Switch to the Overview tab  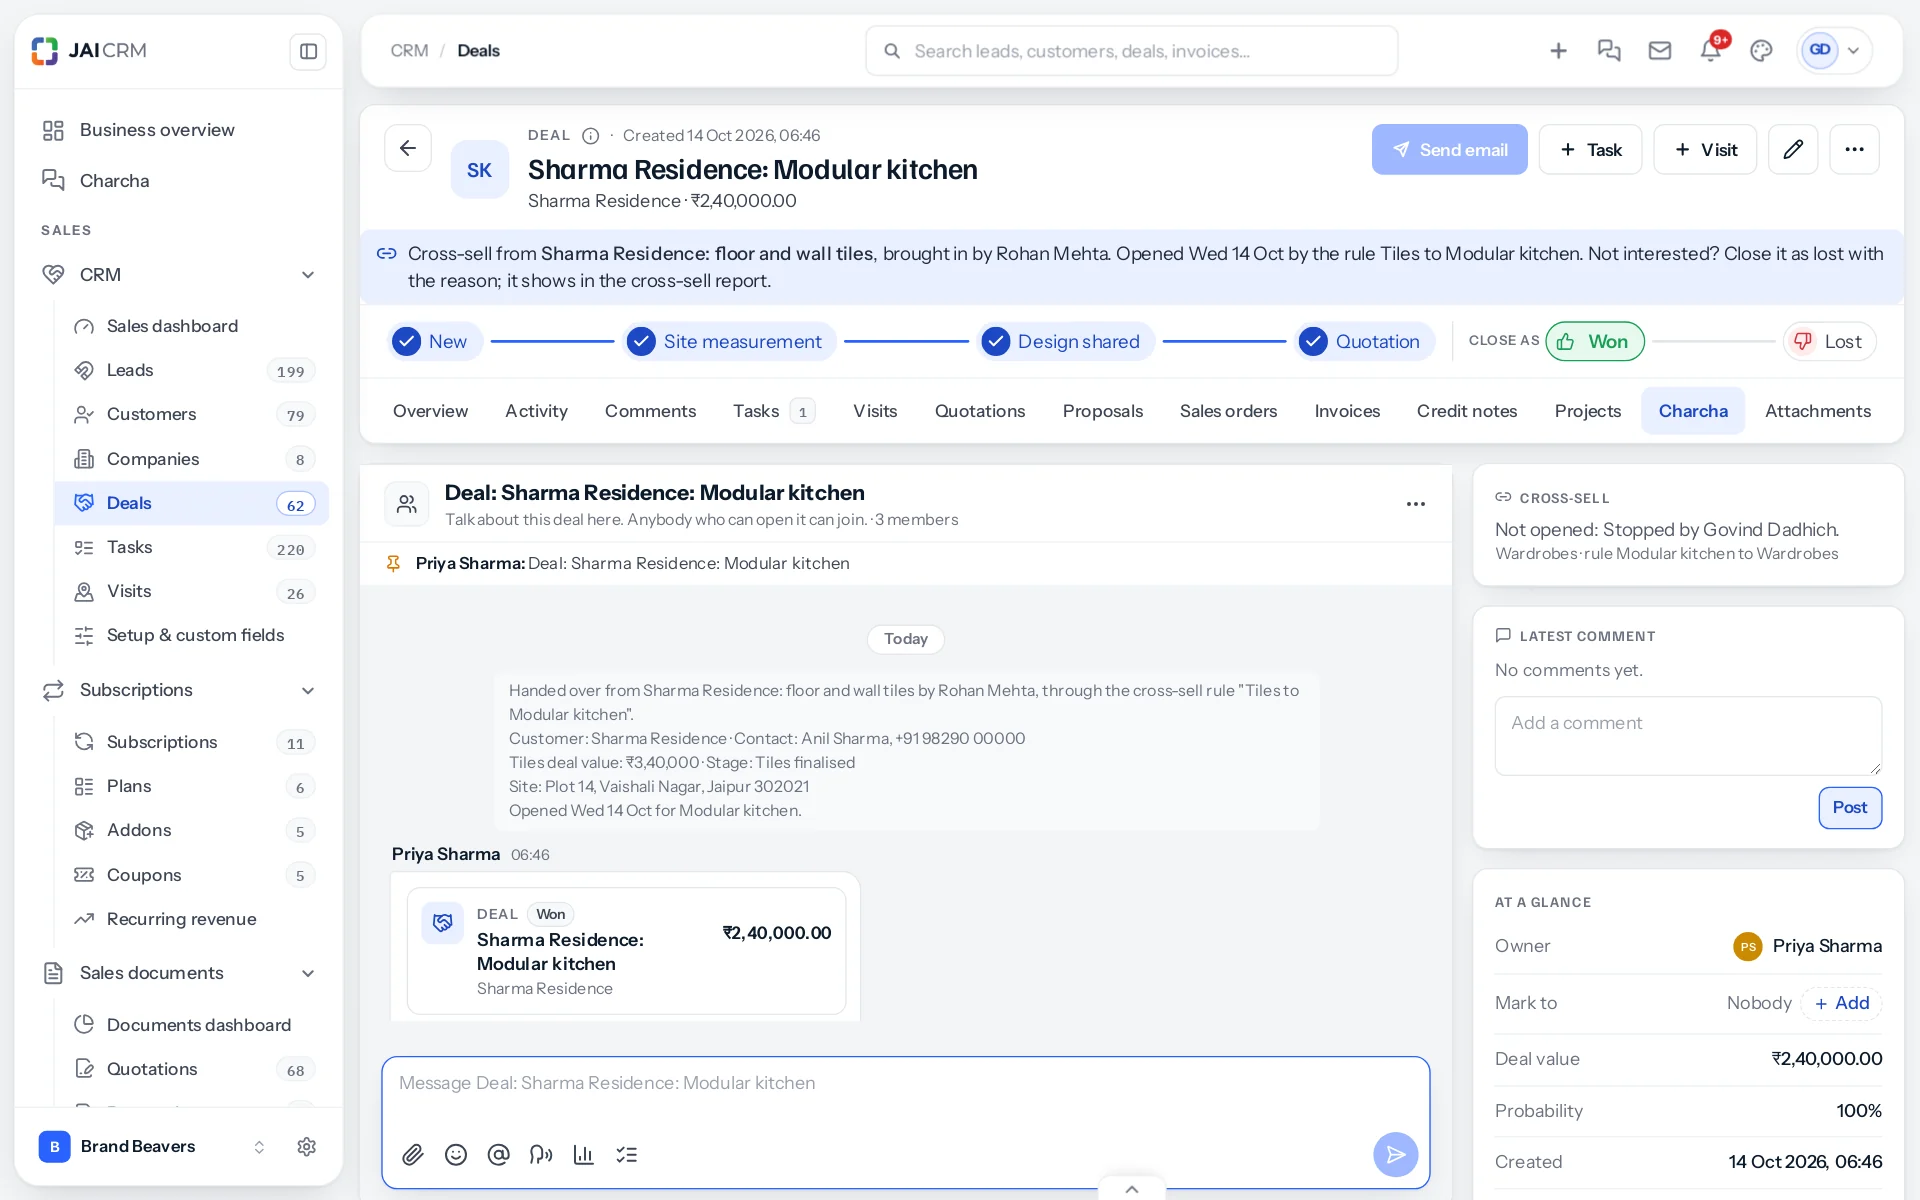pos(430,411)
